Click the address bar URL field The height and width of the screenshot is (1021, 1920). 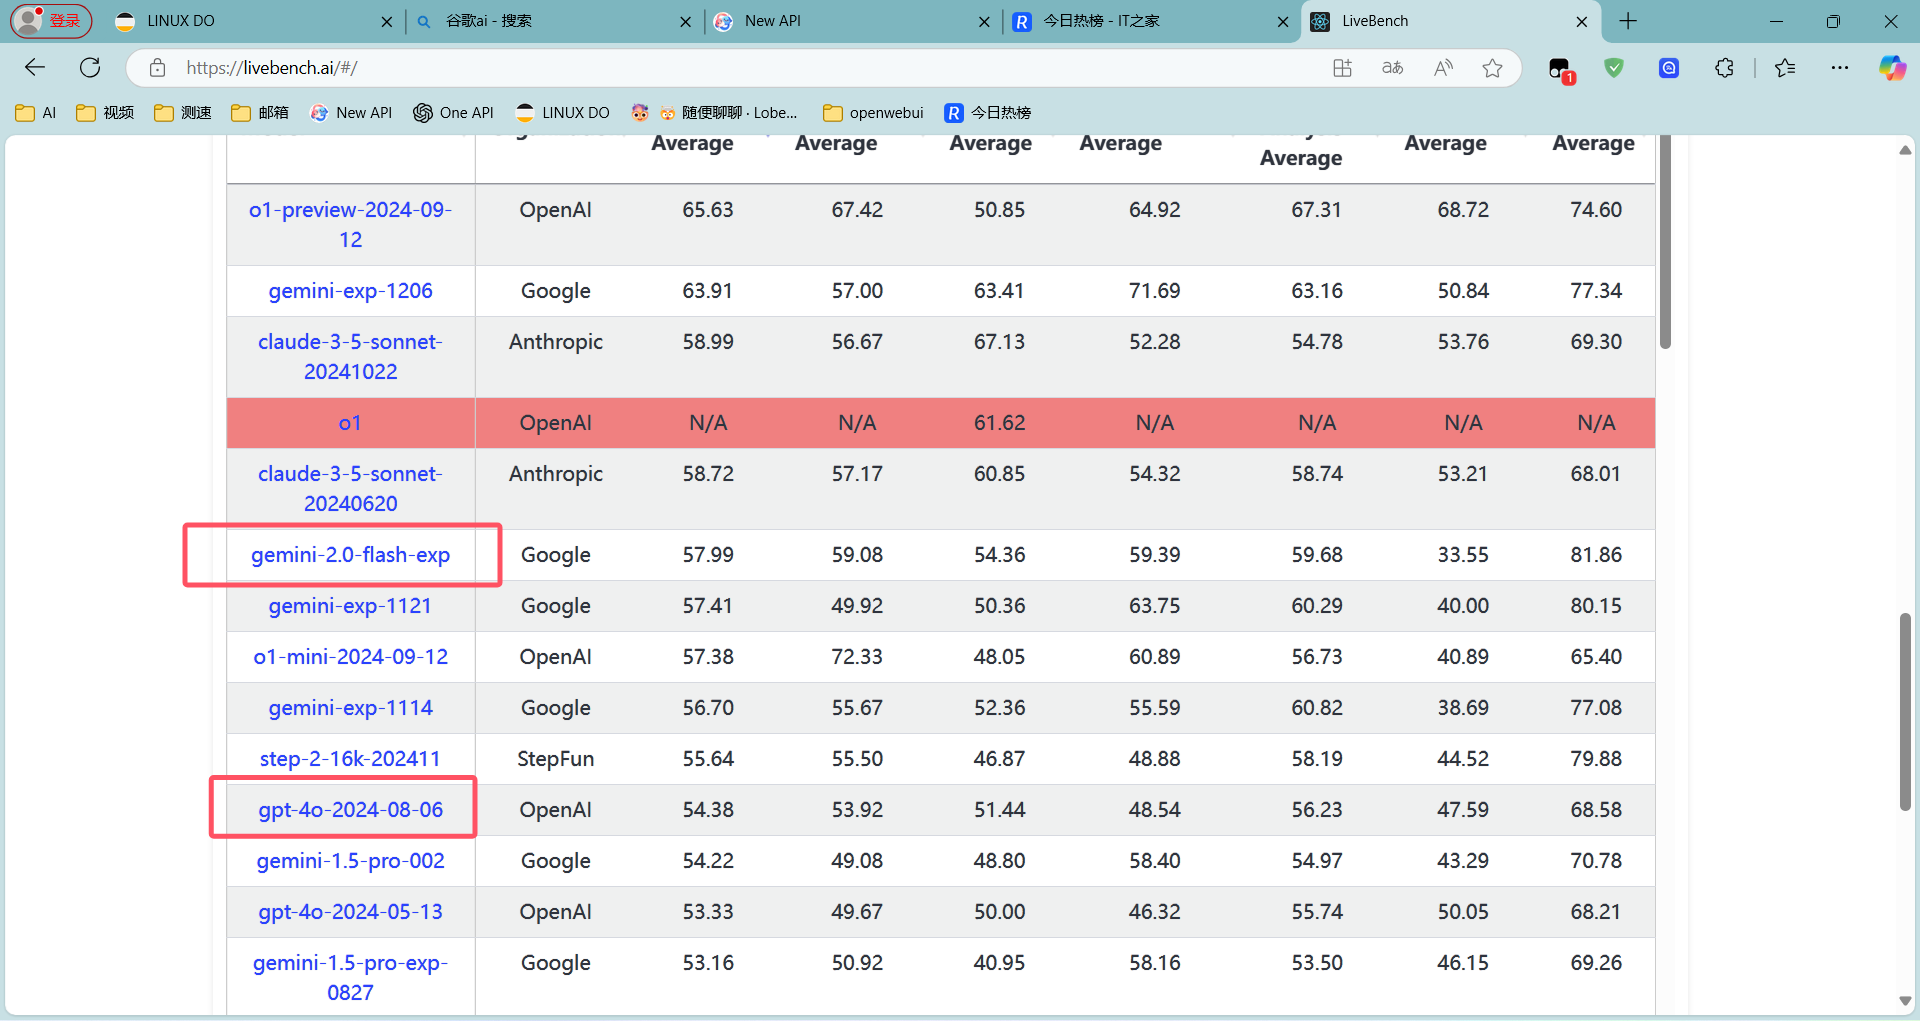point(740,68)
